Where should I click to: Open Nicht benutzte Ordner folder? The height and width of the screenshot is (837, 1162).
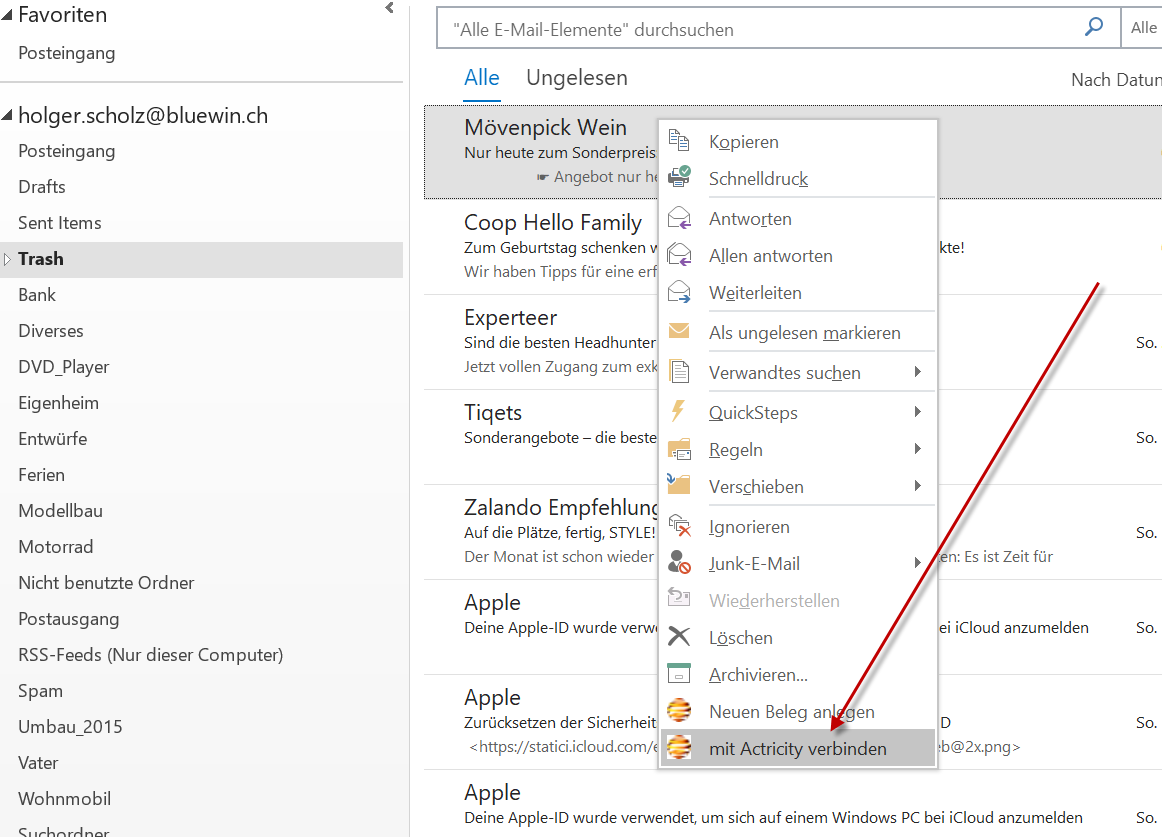pyautogui.click(x=106, y=583)
